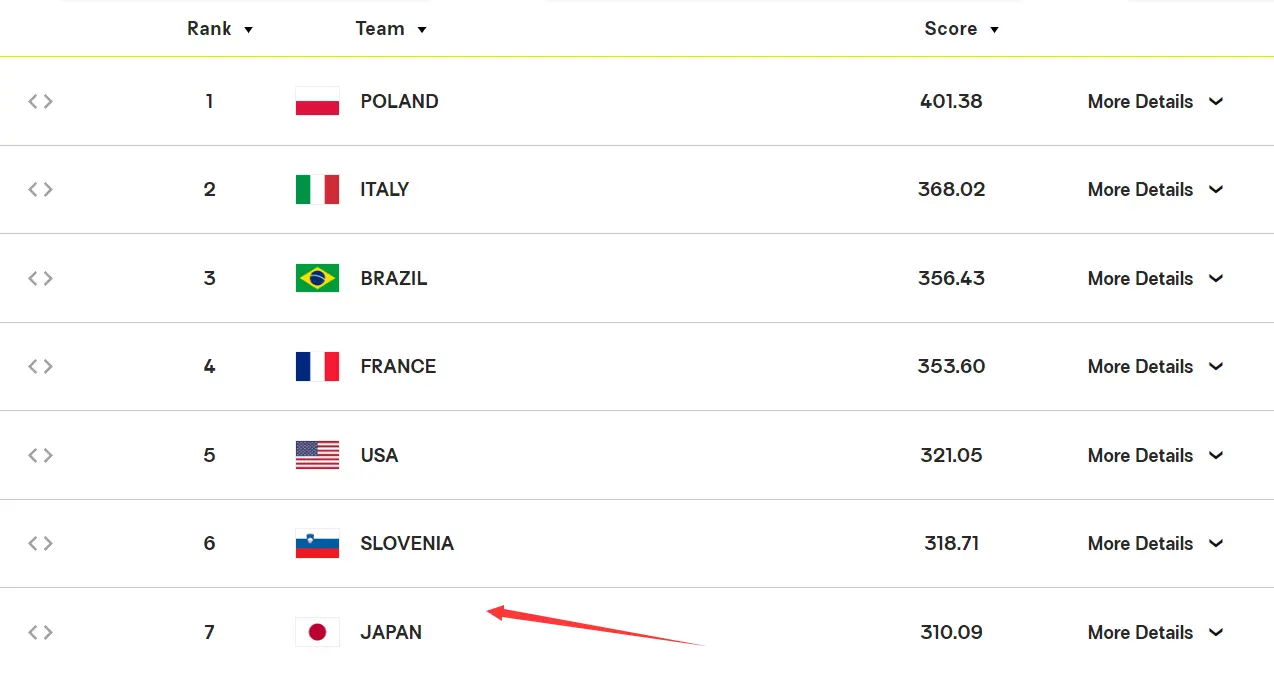Click the Italy flag icon
This screenshot has width=1274, height=675.
pyautogui.click(x=317, y=189)
